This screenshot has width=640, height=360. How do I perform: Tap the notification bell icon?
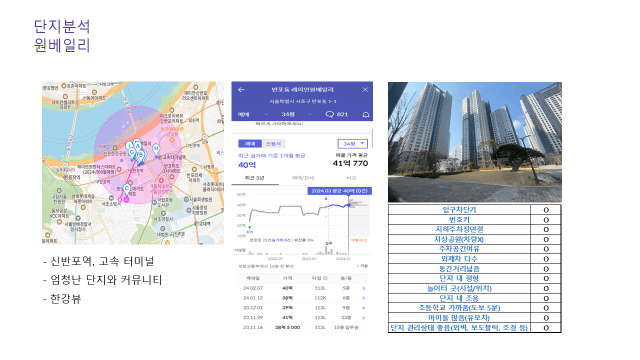pyautogui.click(x=366, y=115)
